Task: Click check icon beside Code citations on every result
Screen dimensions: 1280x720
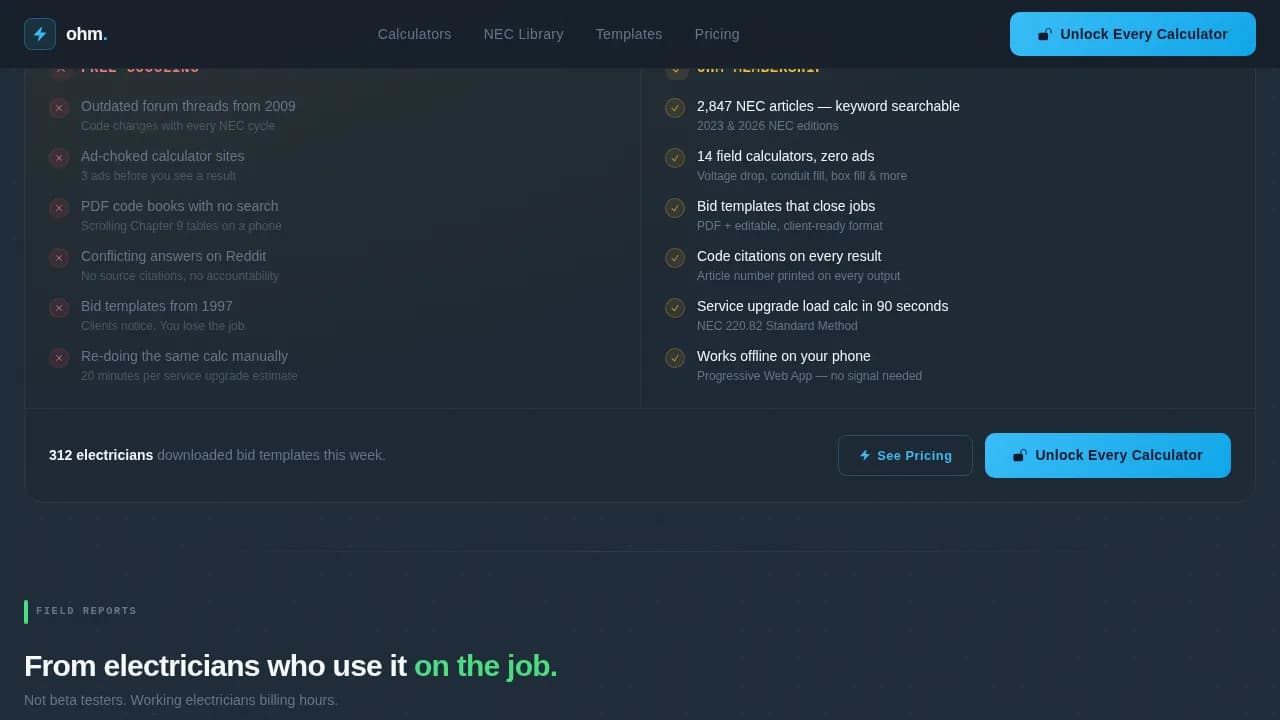Action: click(675, 258)
